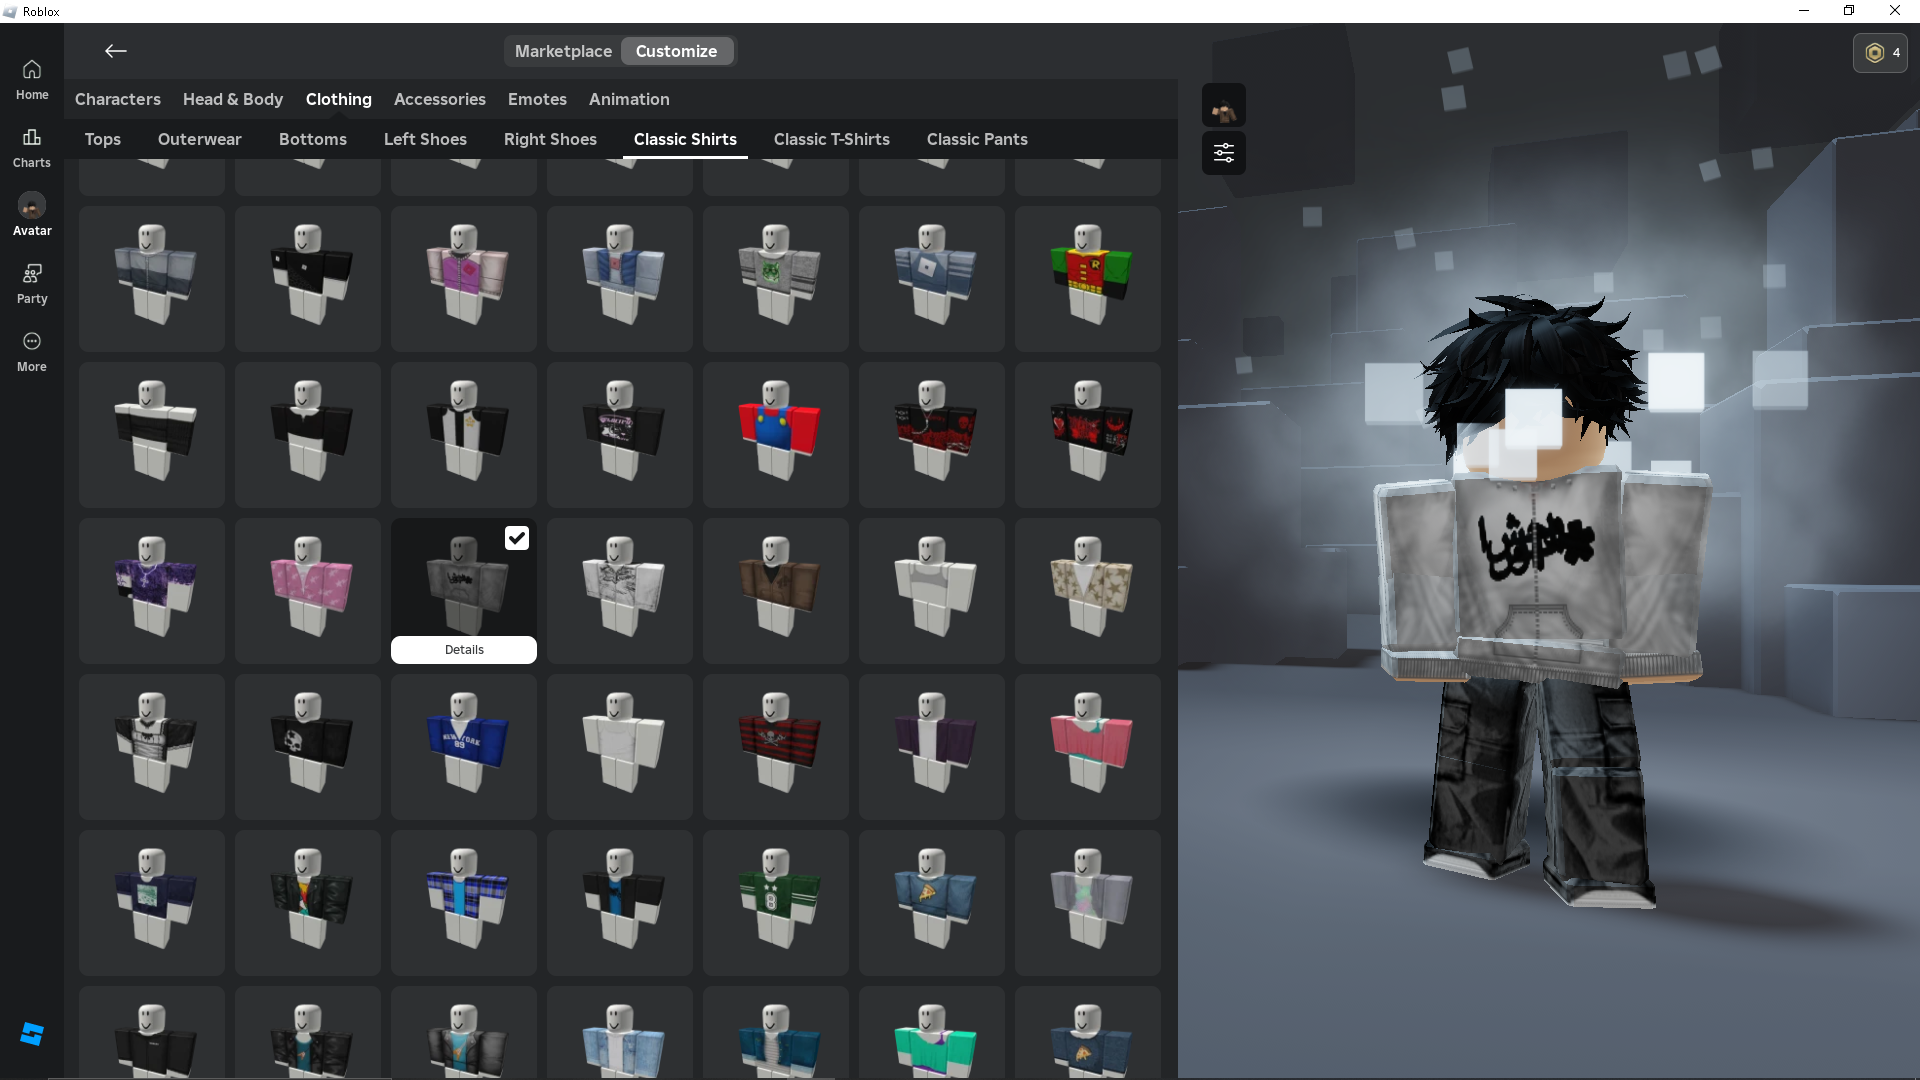
Task: Equip the pink star-patterned shirt
Action: (x=308, y=591)
